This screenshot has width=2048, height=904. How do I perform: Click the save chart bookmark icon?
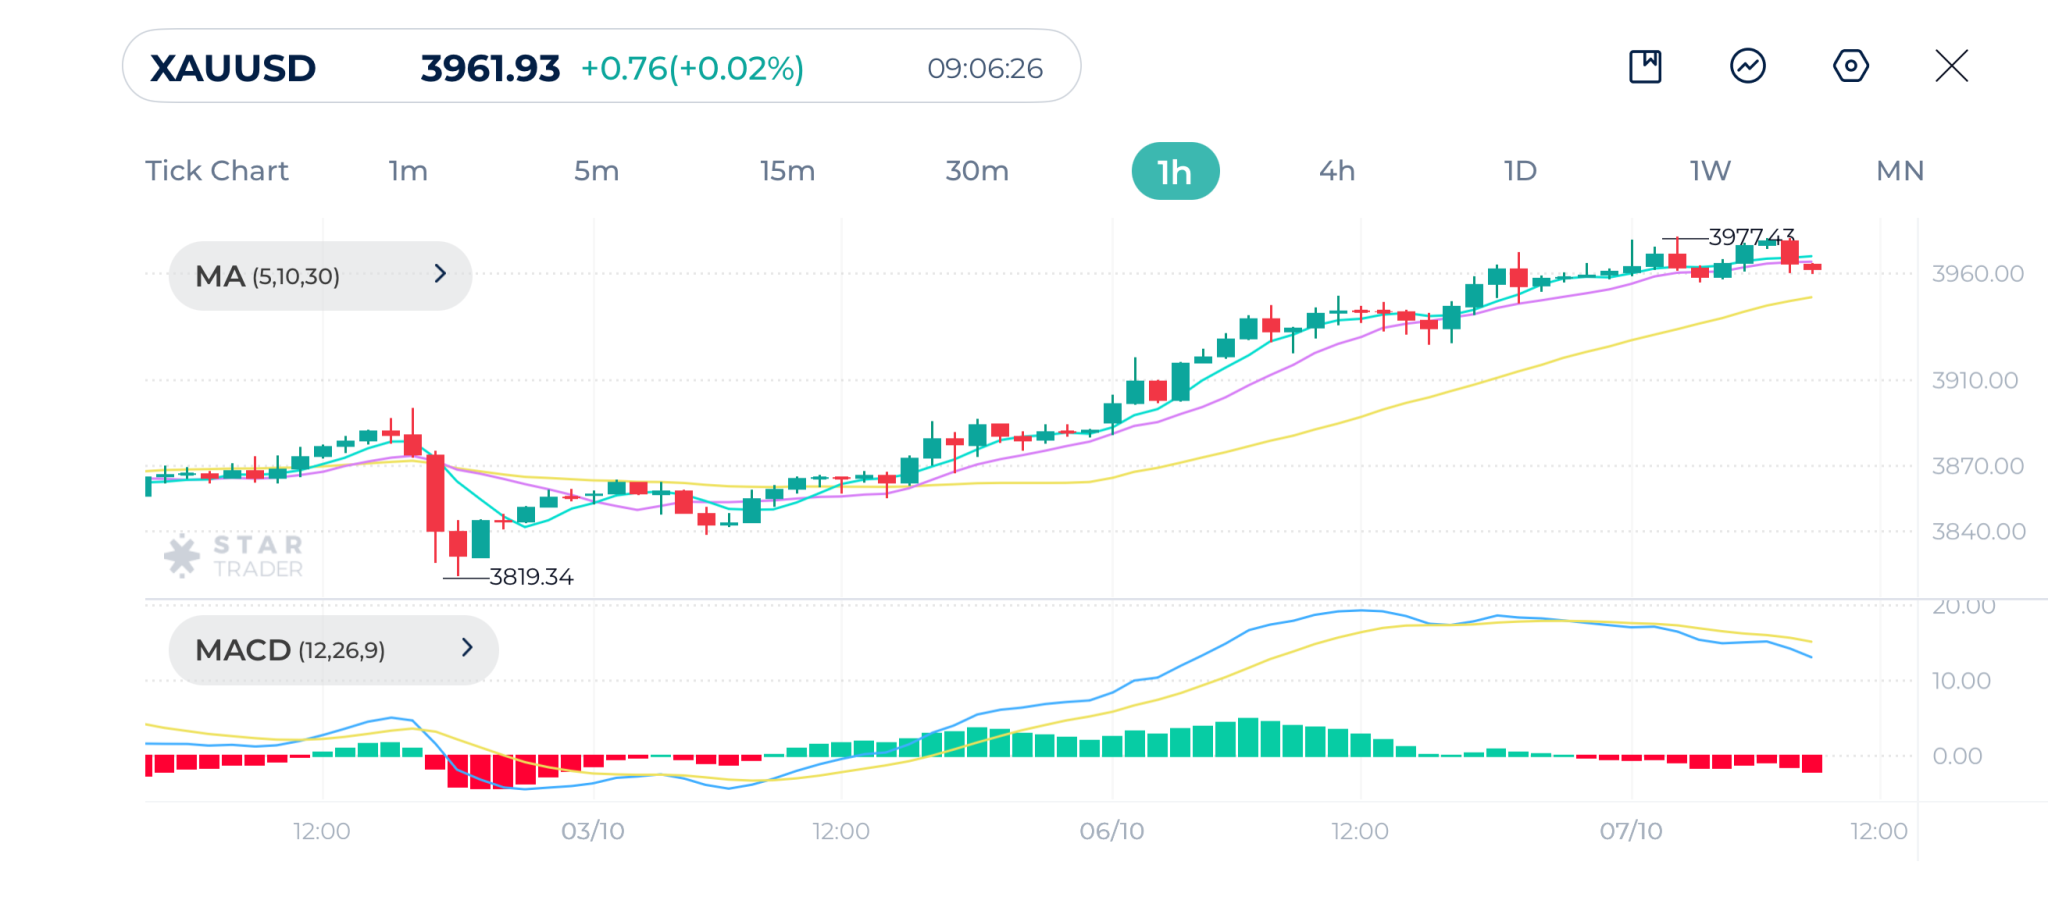tap(1645, 67)
